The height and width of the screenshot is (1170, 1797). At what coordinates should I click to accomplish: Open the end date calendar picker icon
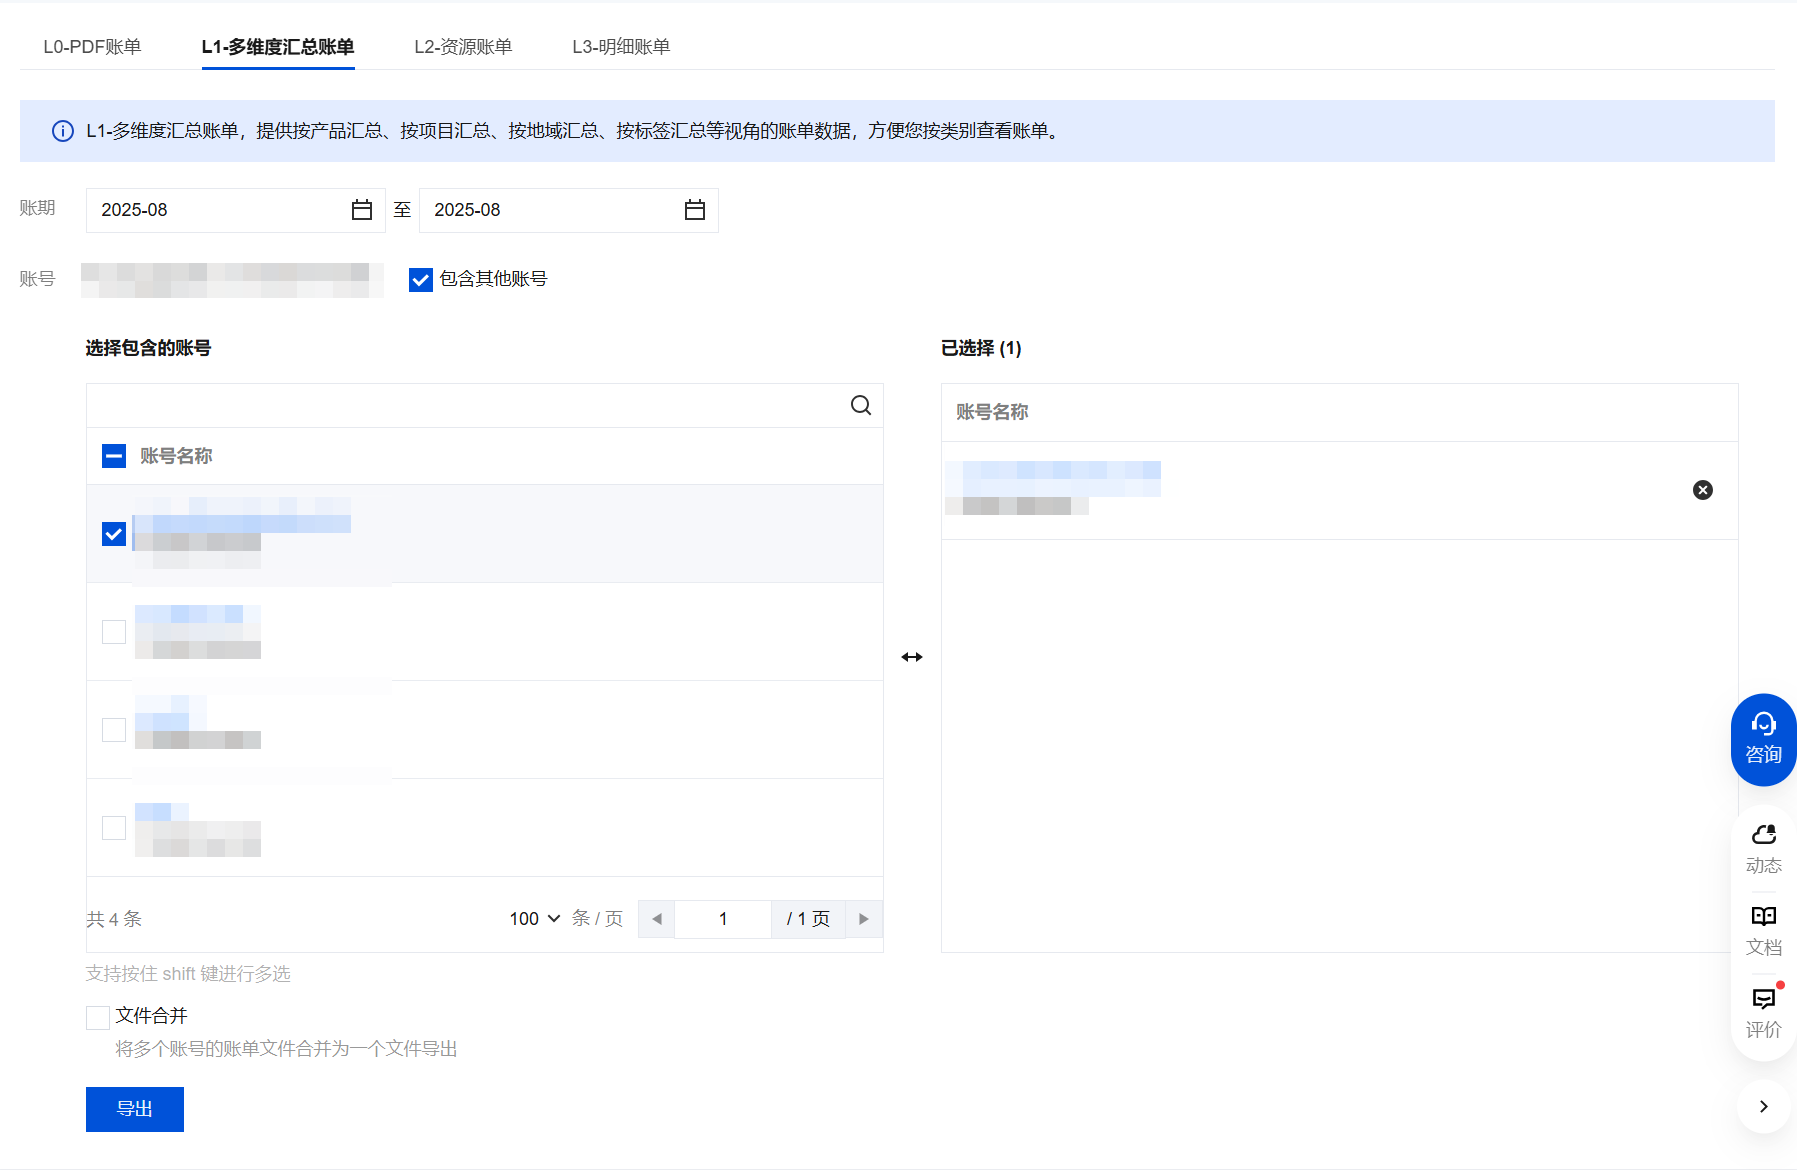(695, 210)
